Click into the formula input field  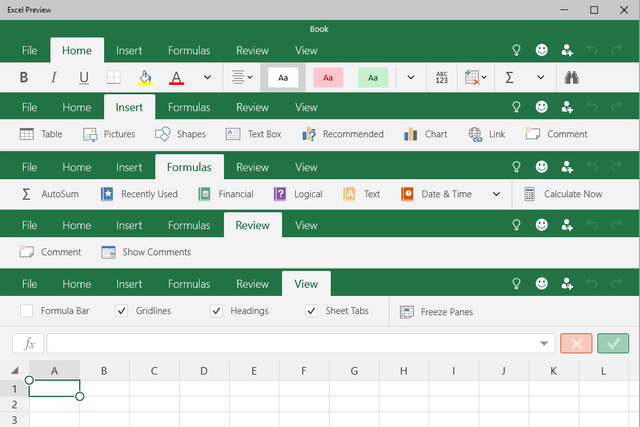point(301,343)
